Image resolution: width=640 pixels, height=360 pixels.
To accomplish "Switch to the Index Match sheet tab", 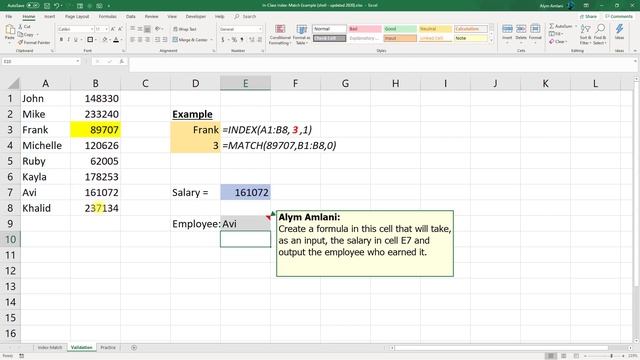I will 50,347.
